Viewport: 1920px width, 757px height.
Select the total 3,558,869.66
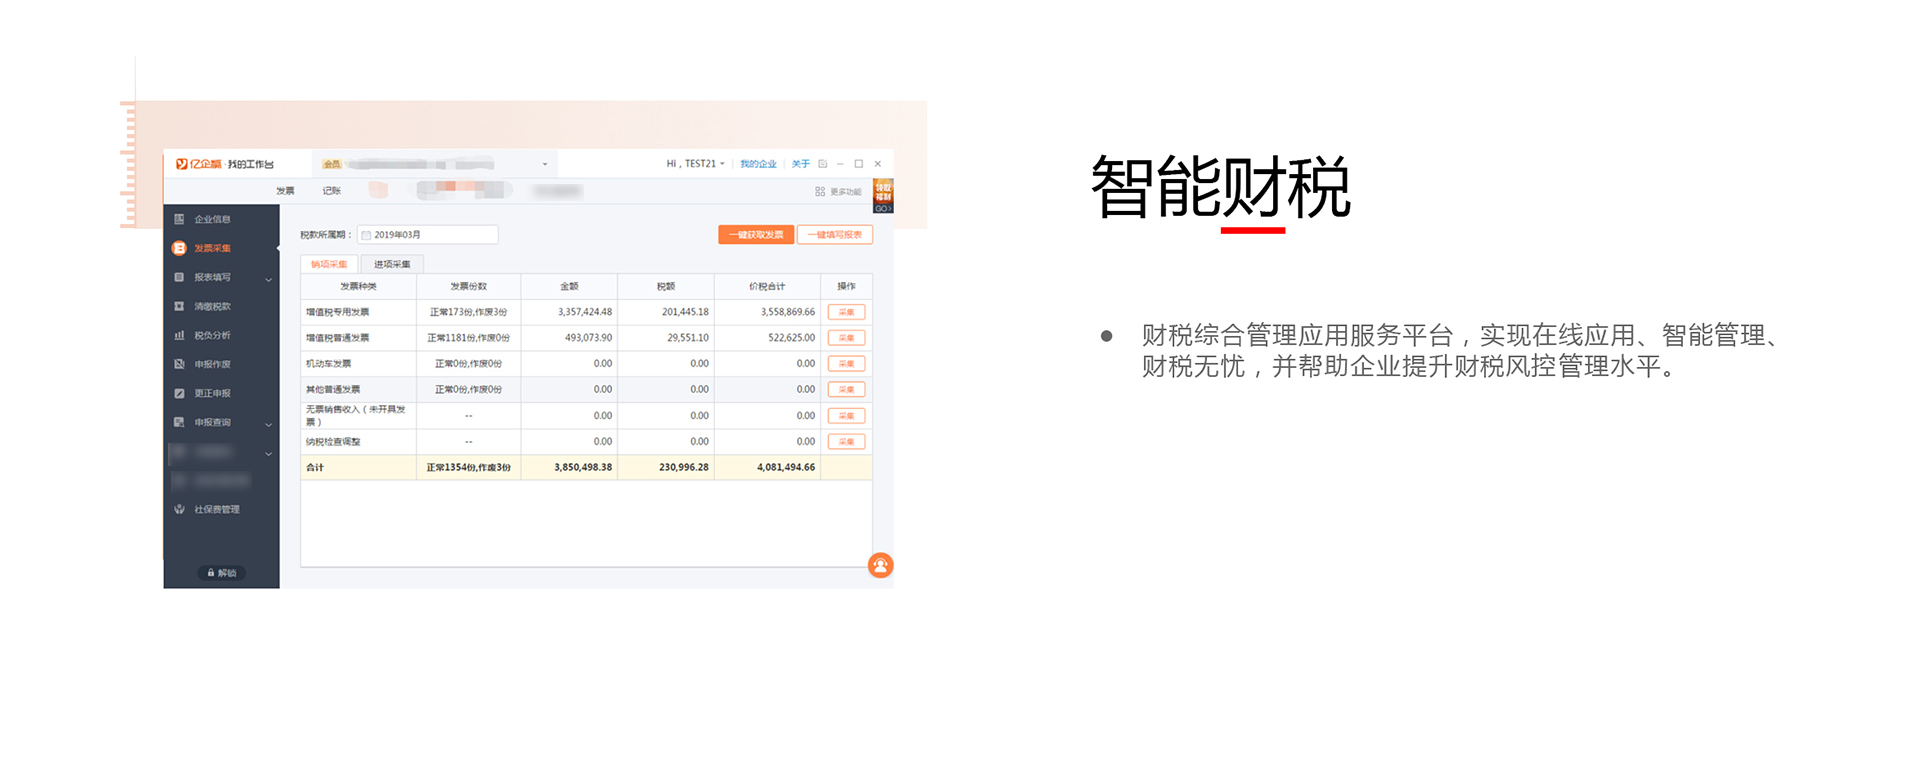tap(788, 312)
